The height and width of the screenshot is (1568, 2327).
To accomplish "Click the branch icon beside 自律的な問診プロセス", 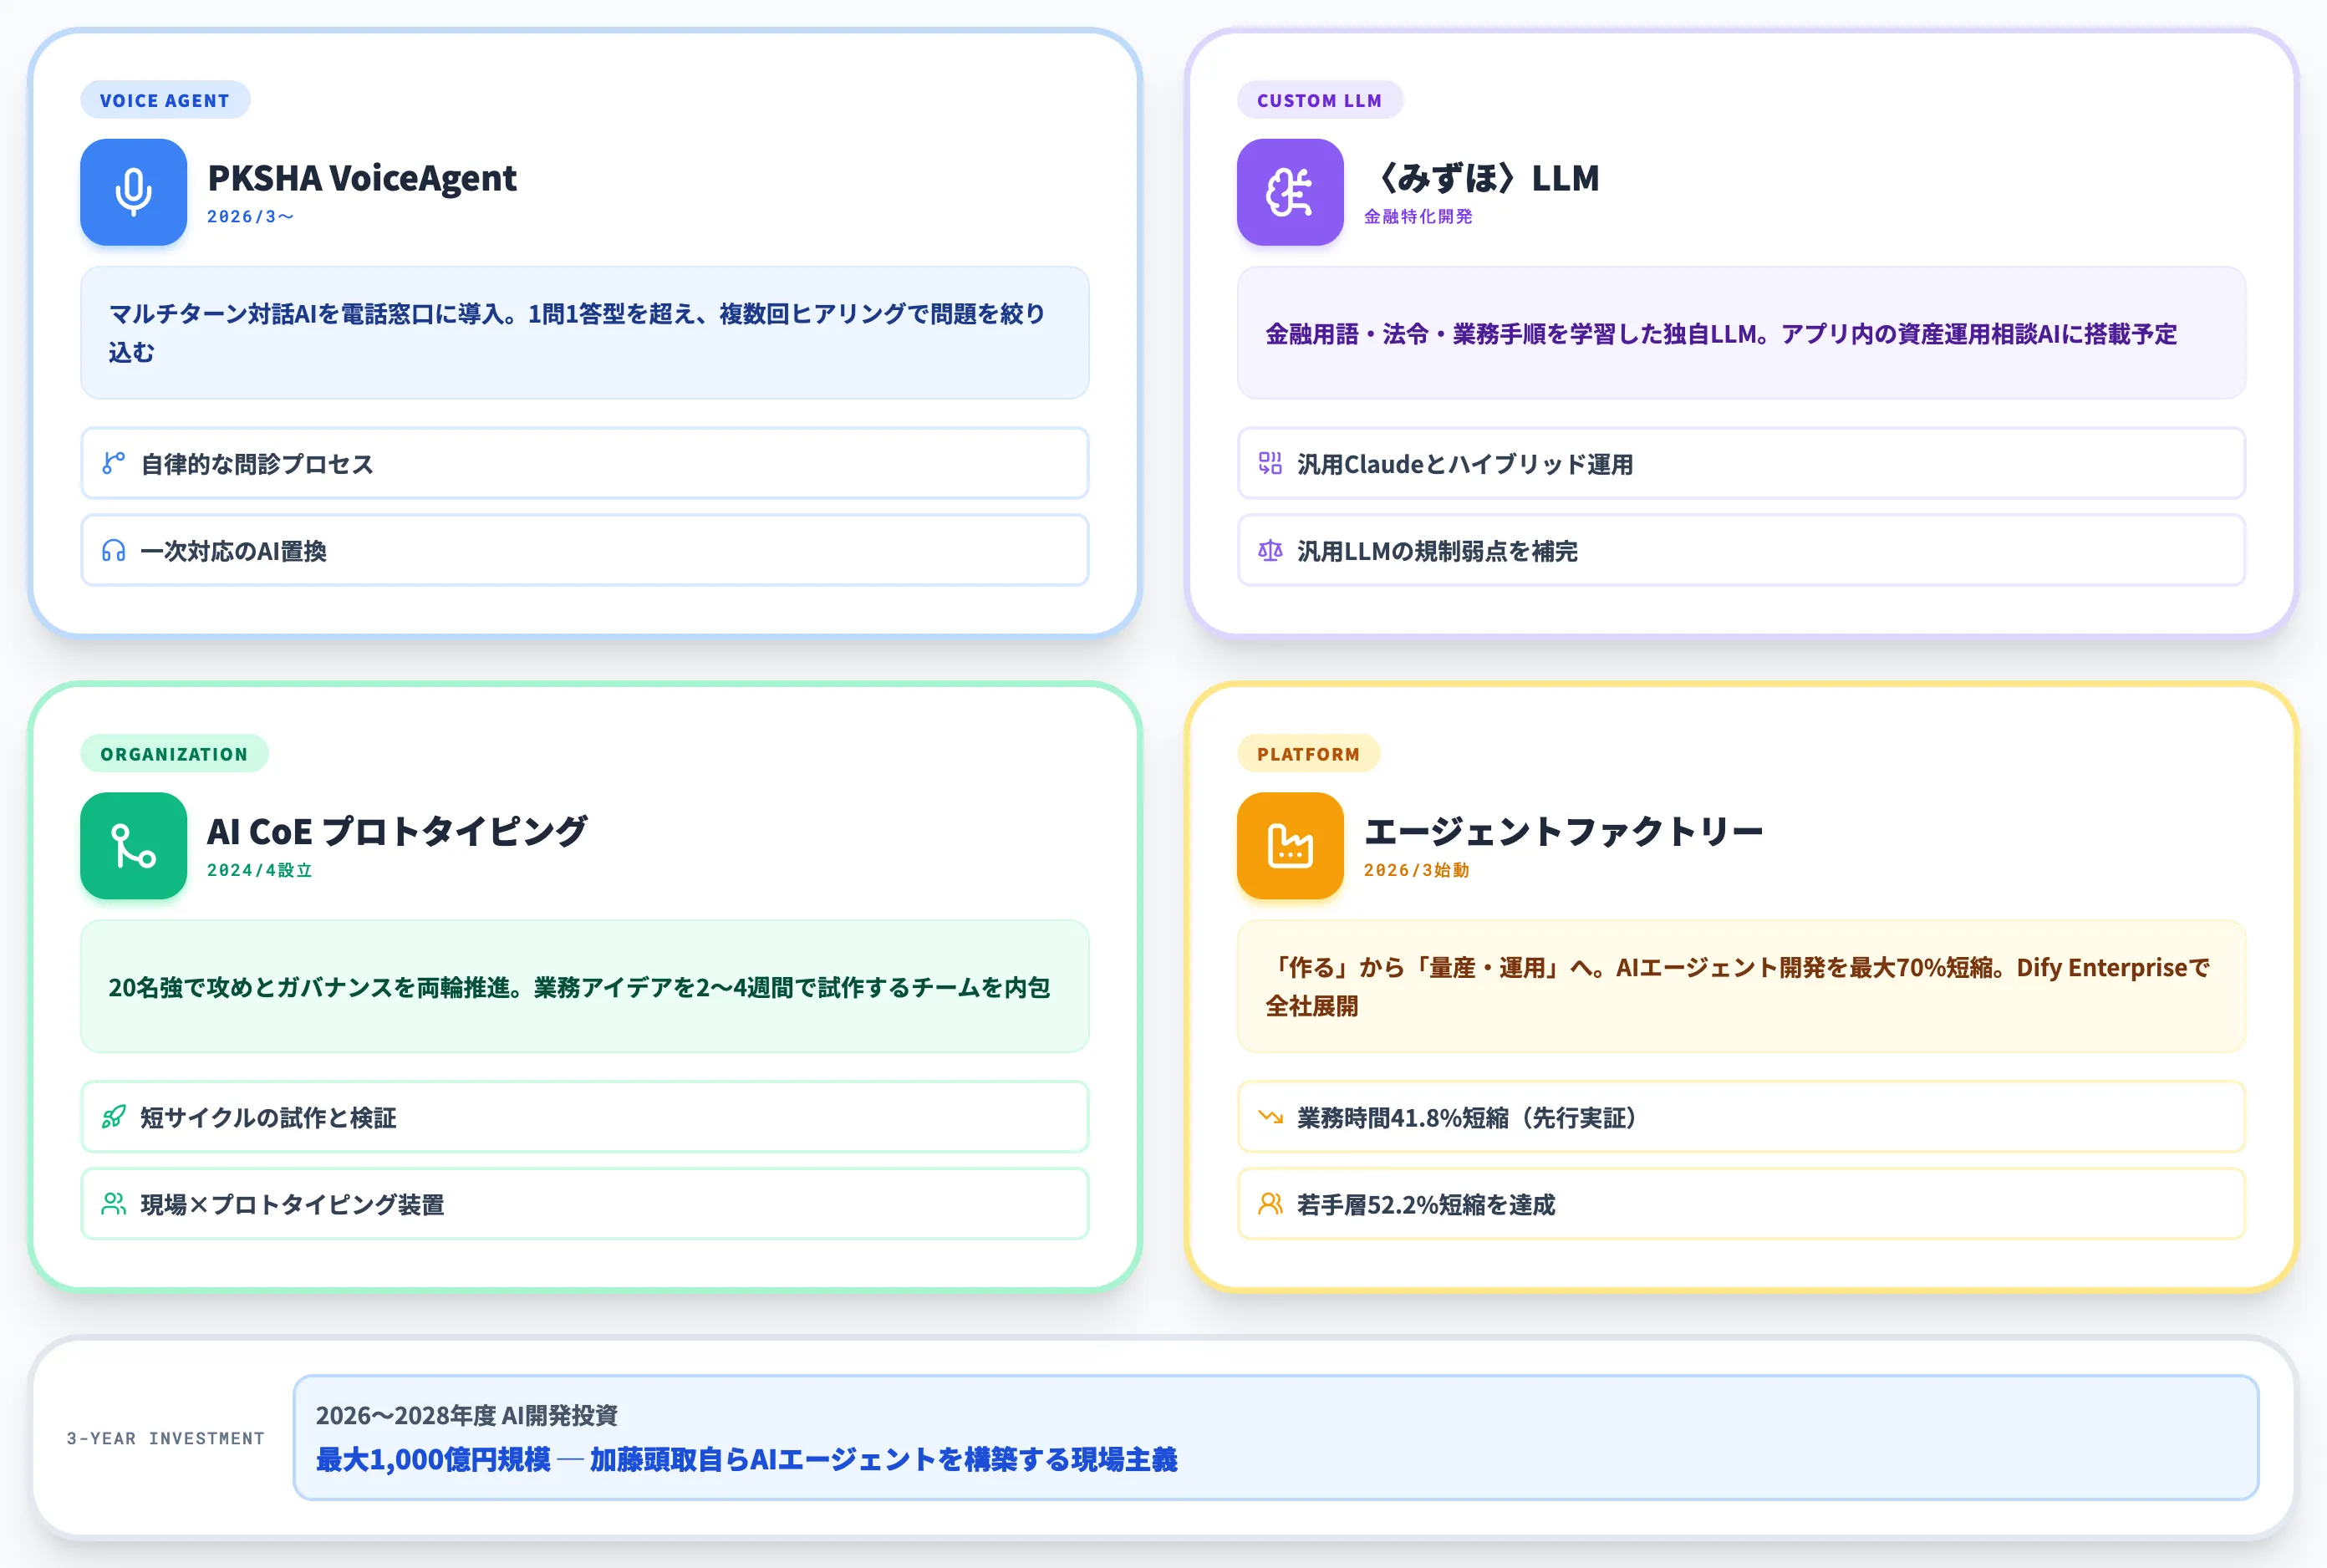I will coord(114,463).
